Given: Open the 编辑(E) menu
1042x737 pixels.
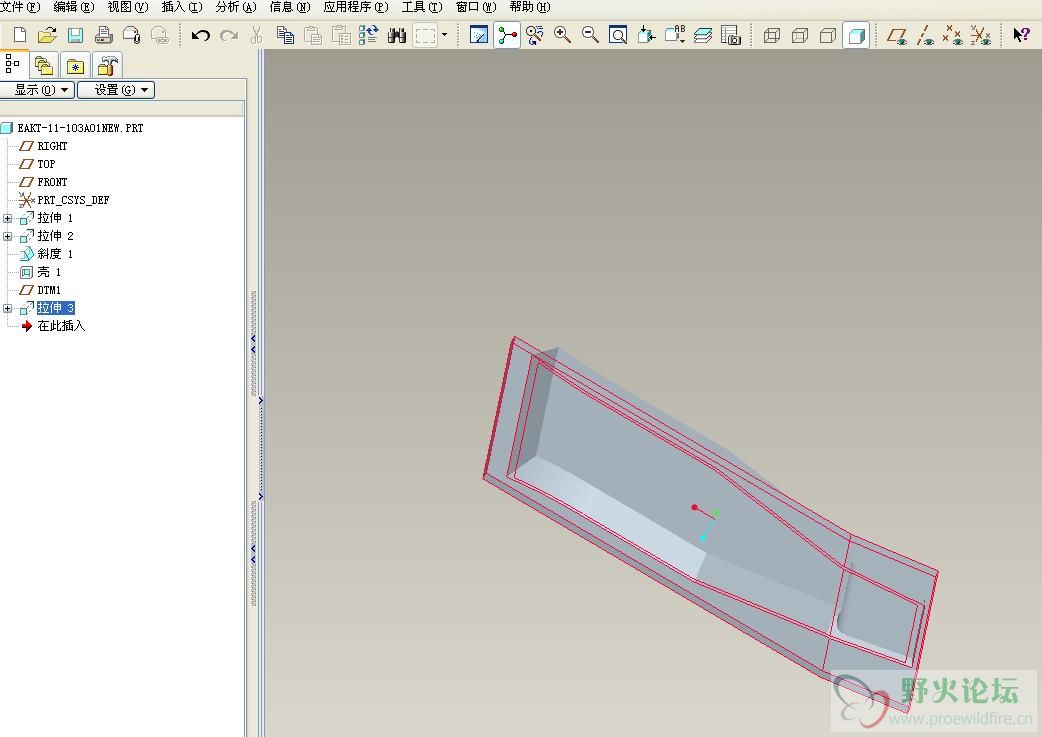Looking at the screenshot, I should click(74, 7).
